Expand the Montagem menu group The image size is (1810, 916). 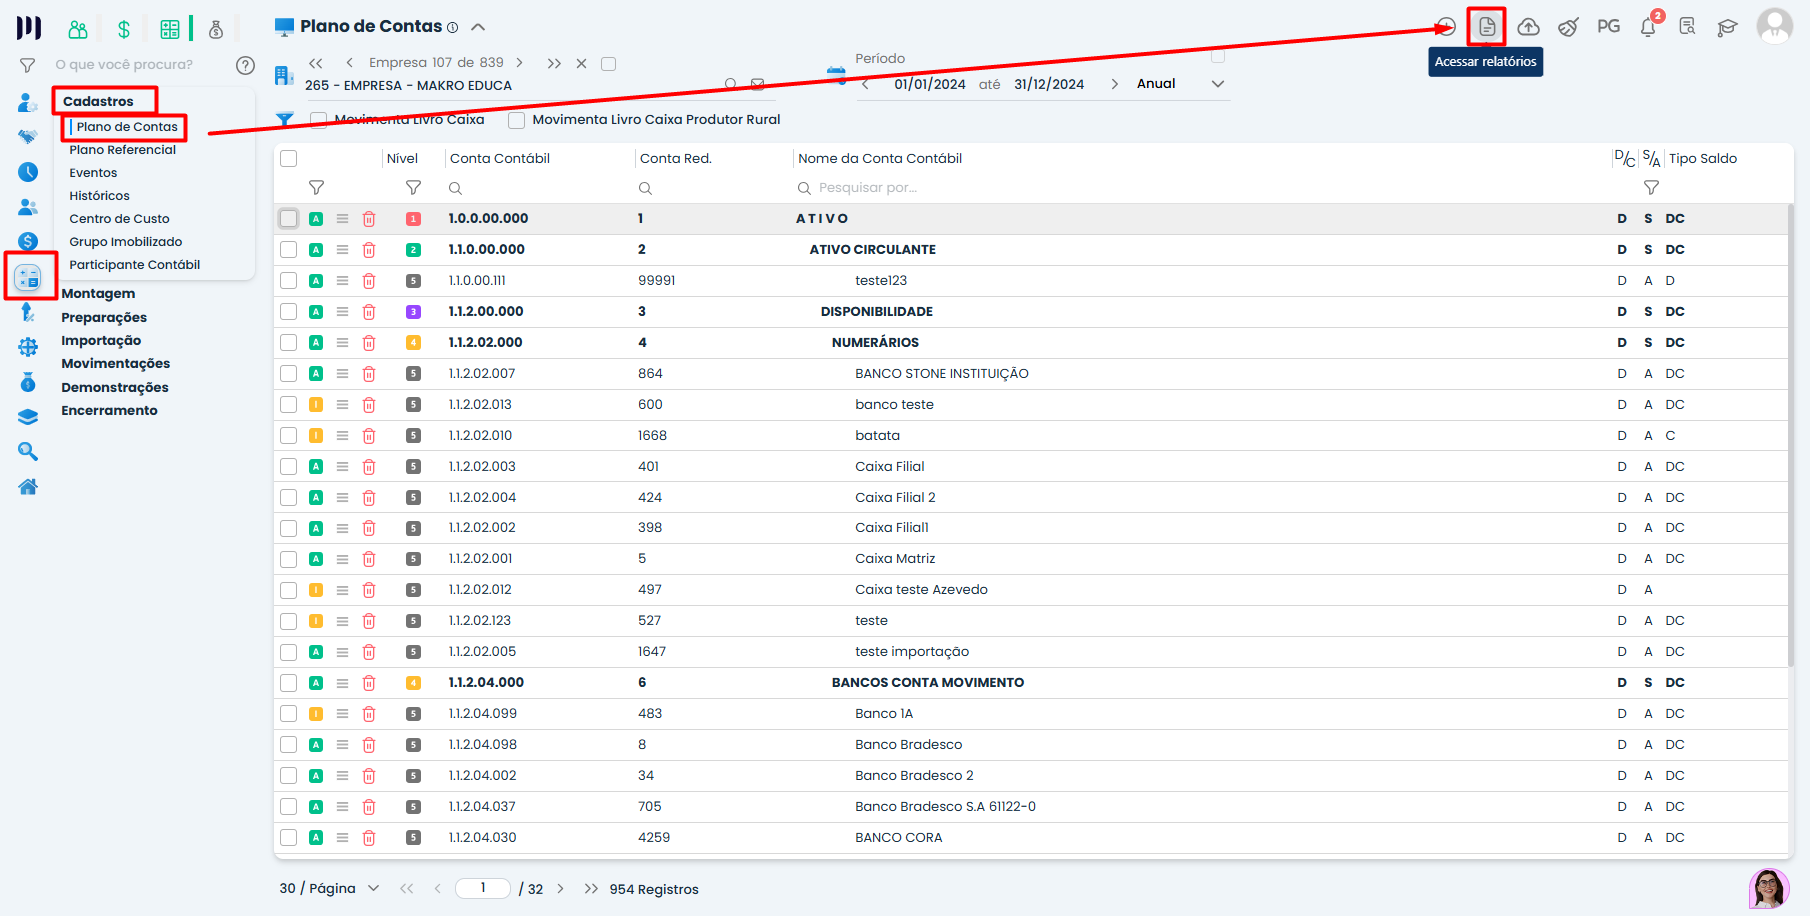click(98, 294)
